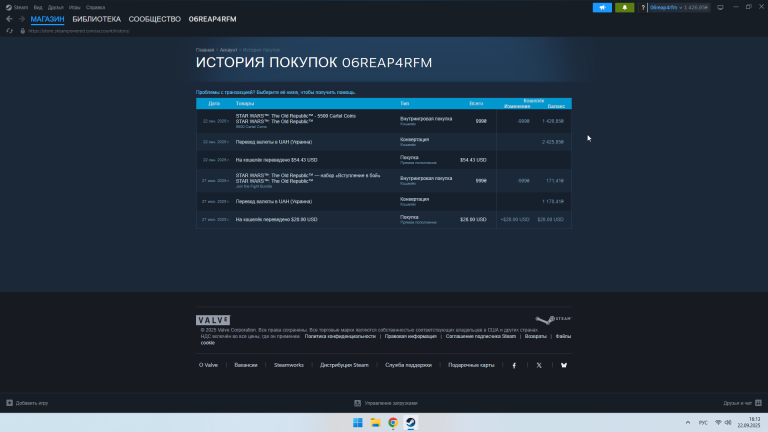Screen dimensions: 768x432
Task: Open Steam's Facebook page icon
Action: (514, 365)
